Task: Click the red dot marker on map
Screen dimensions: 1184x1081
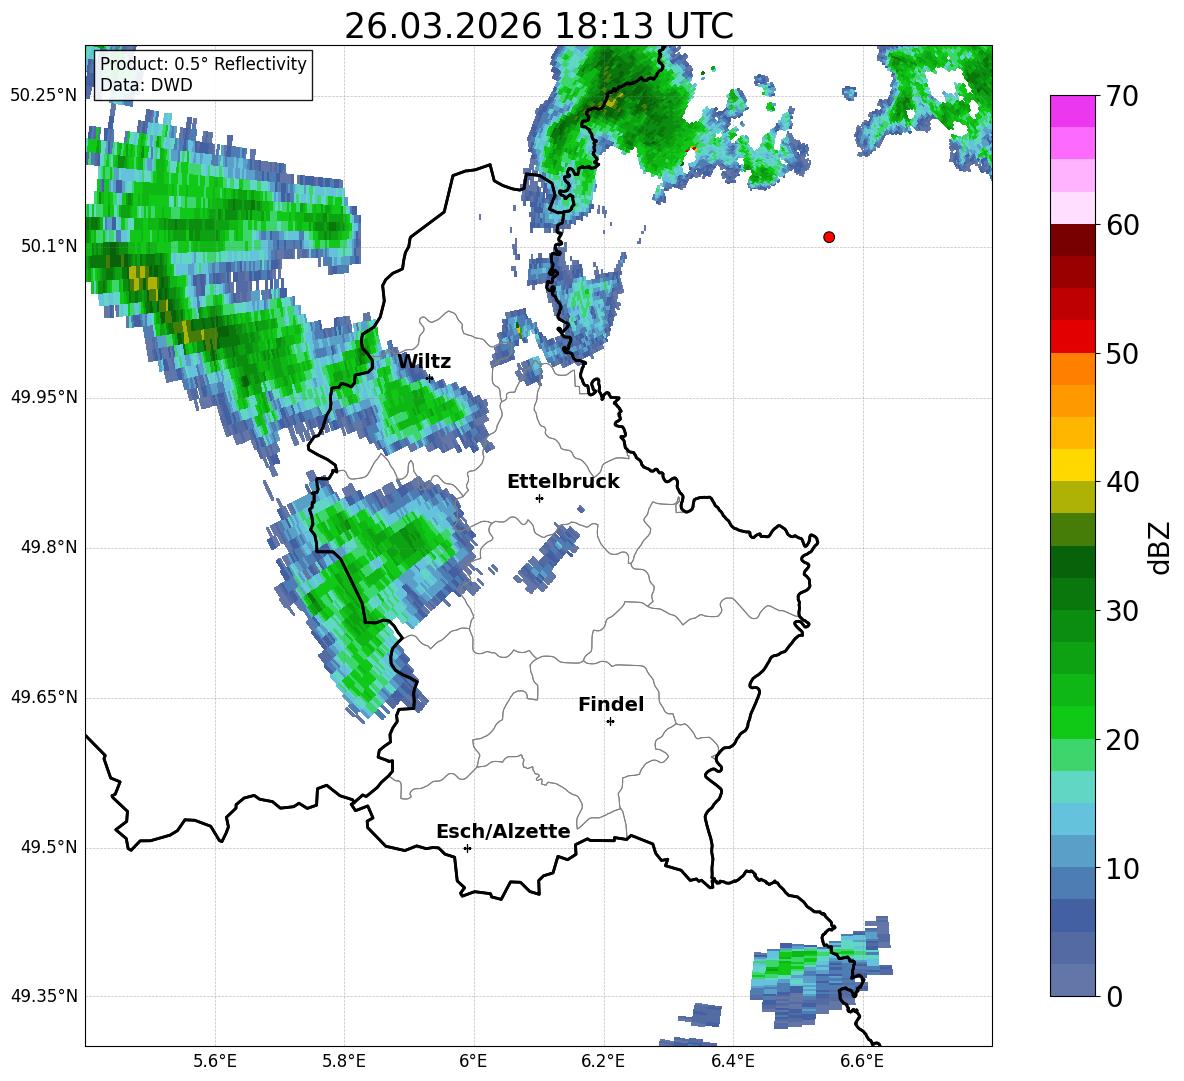Action: [829, 237]
